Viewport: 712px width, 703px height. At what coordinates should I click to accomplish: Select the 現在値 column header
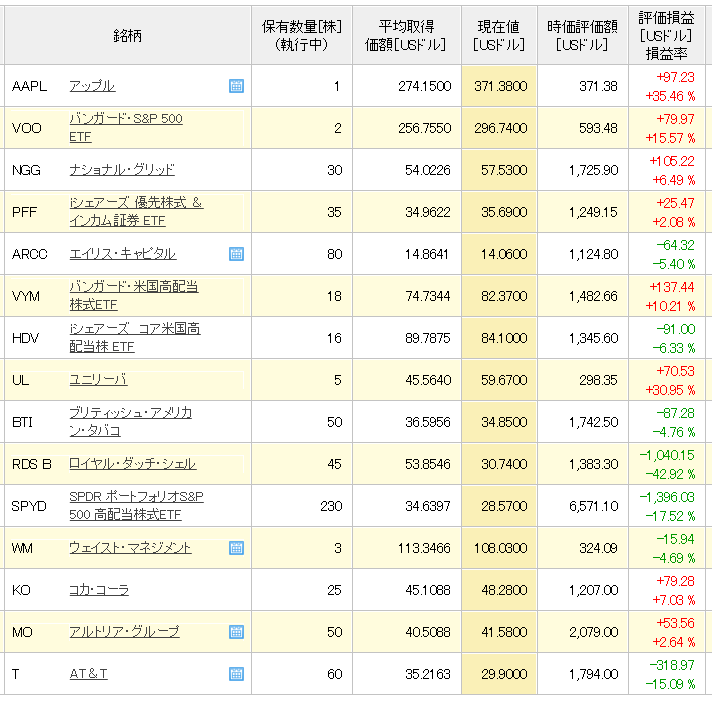tap(499, 35)
